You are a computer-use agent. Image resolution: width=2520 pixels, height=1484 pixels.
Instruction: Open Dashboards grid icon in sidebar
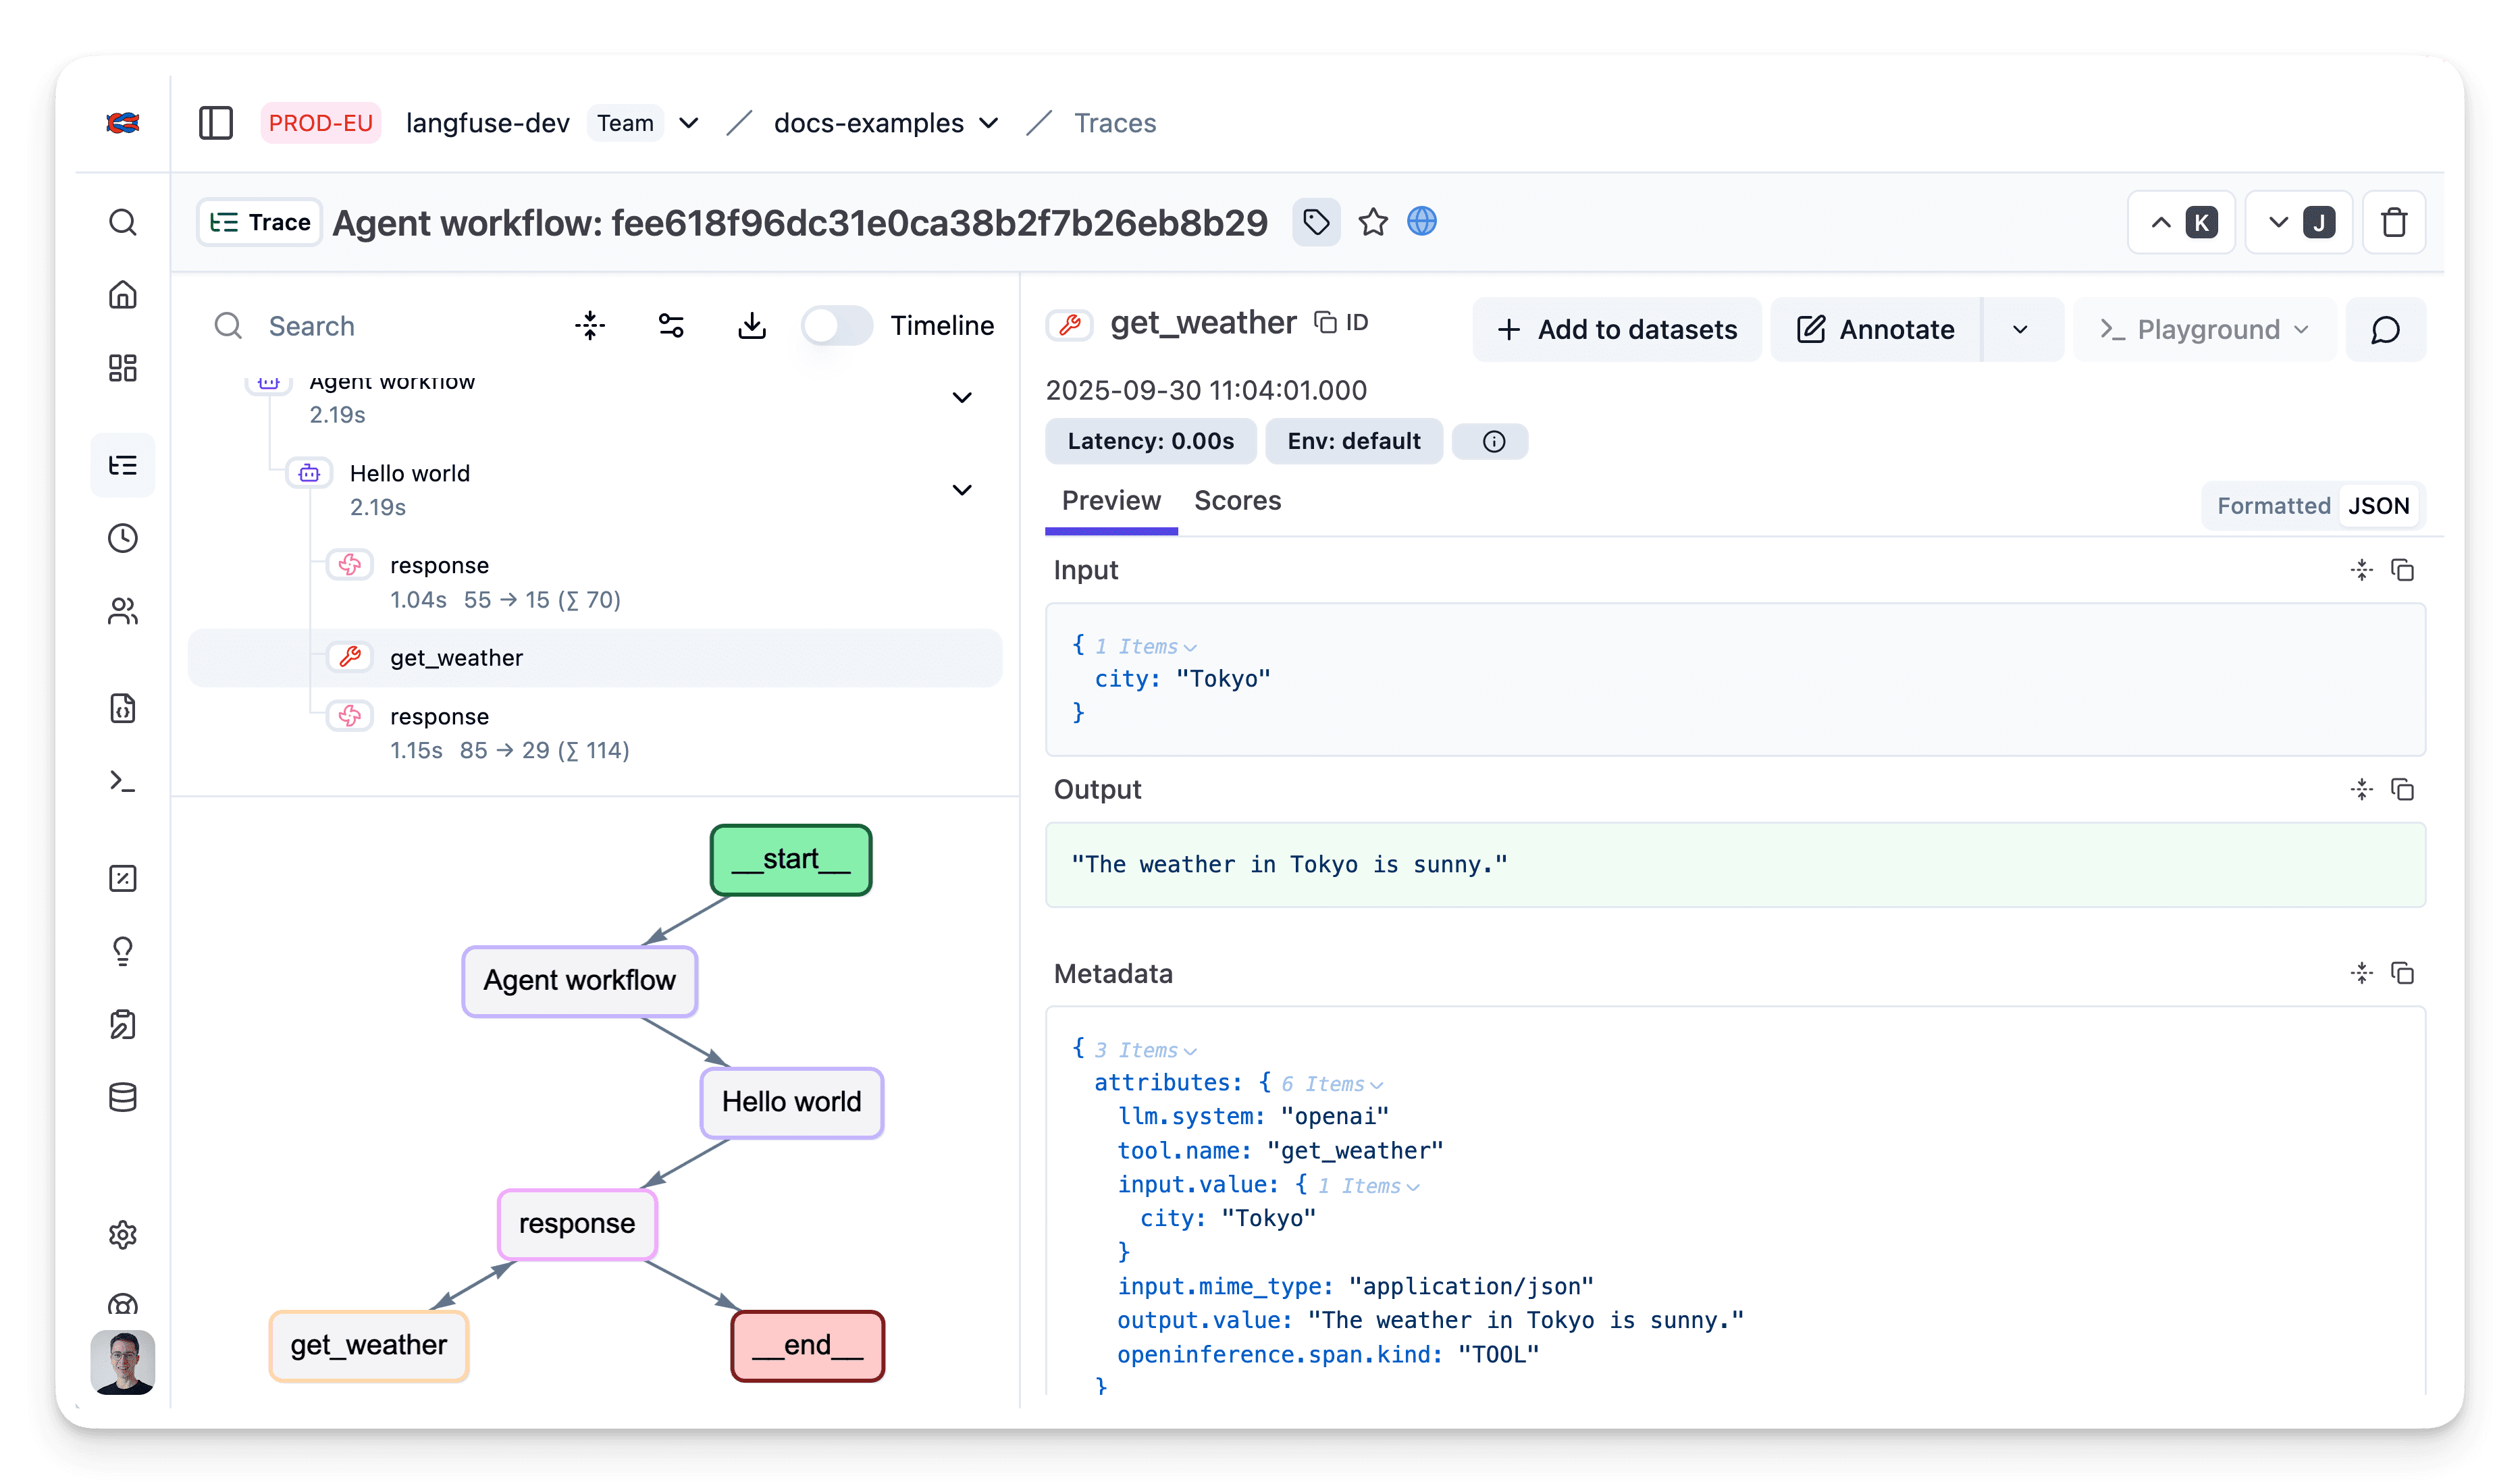(x=123, y=368)
